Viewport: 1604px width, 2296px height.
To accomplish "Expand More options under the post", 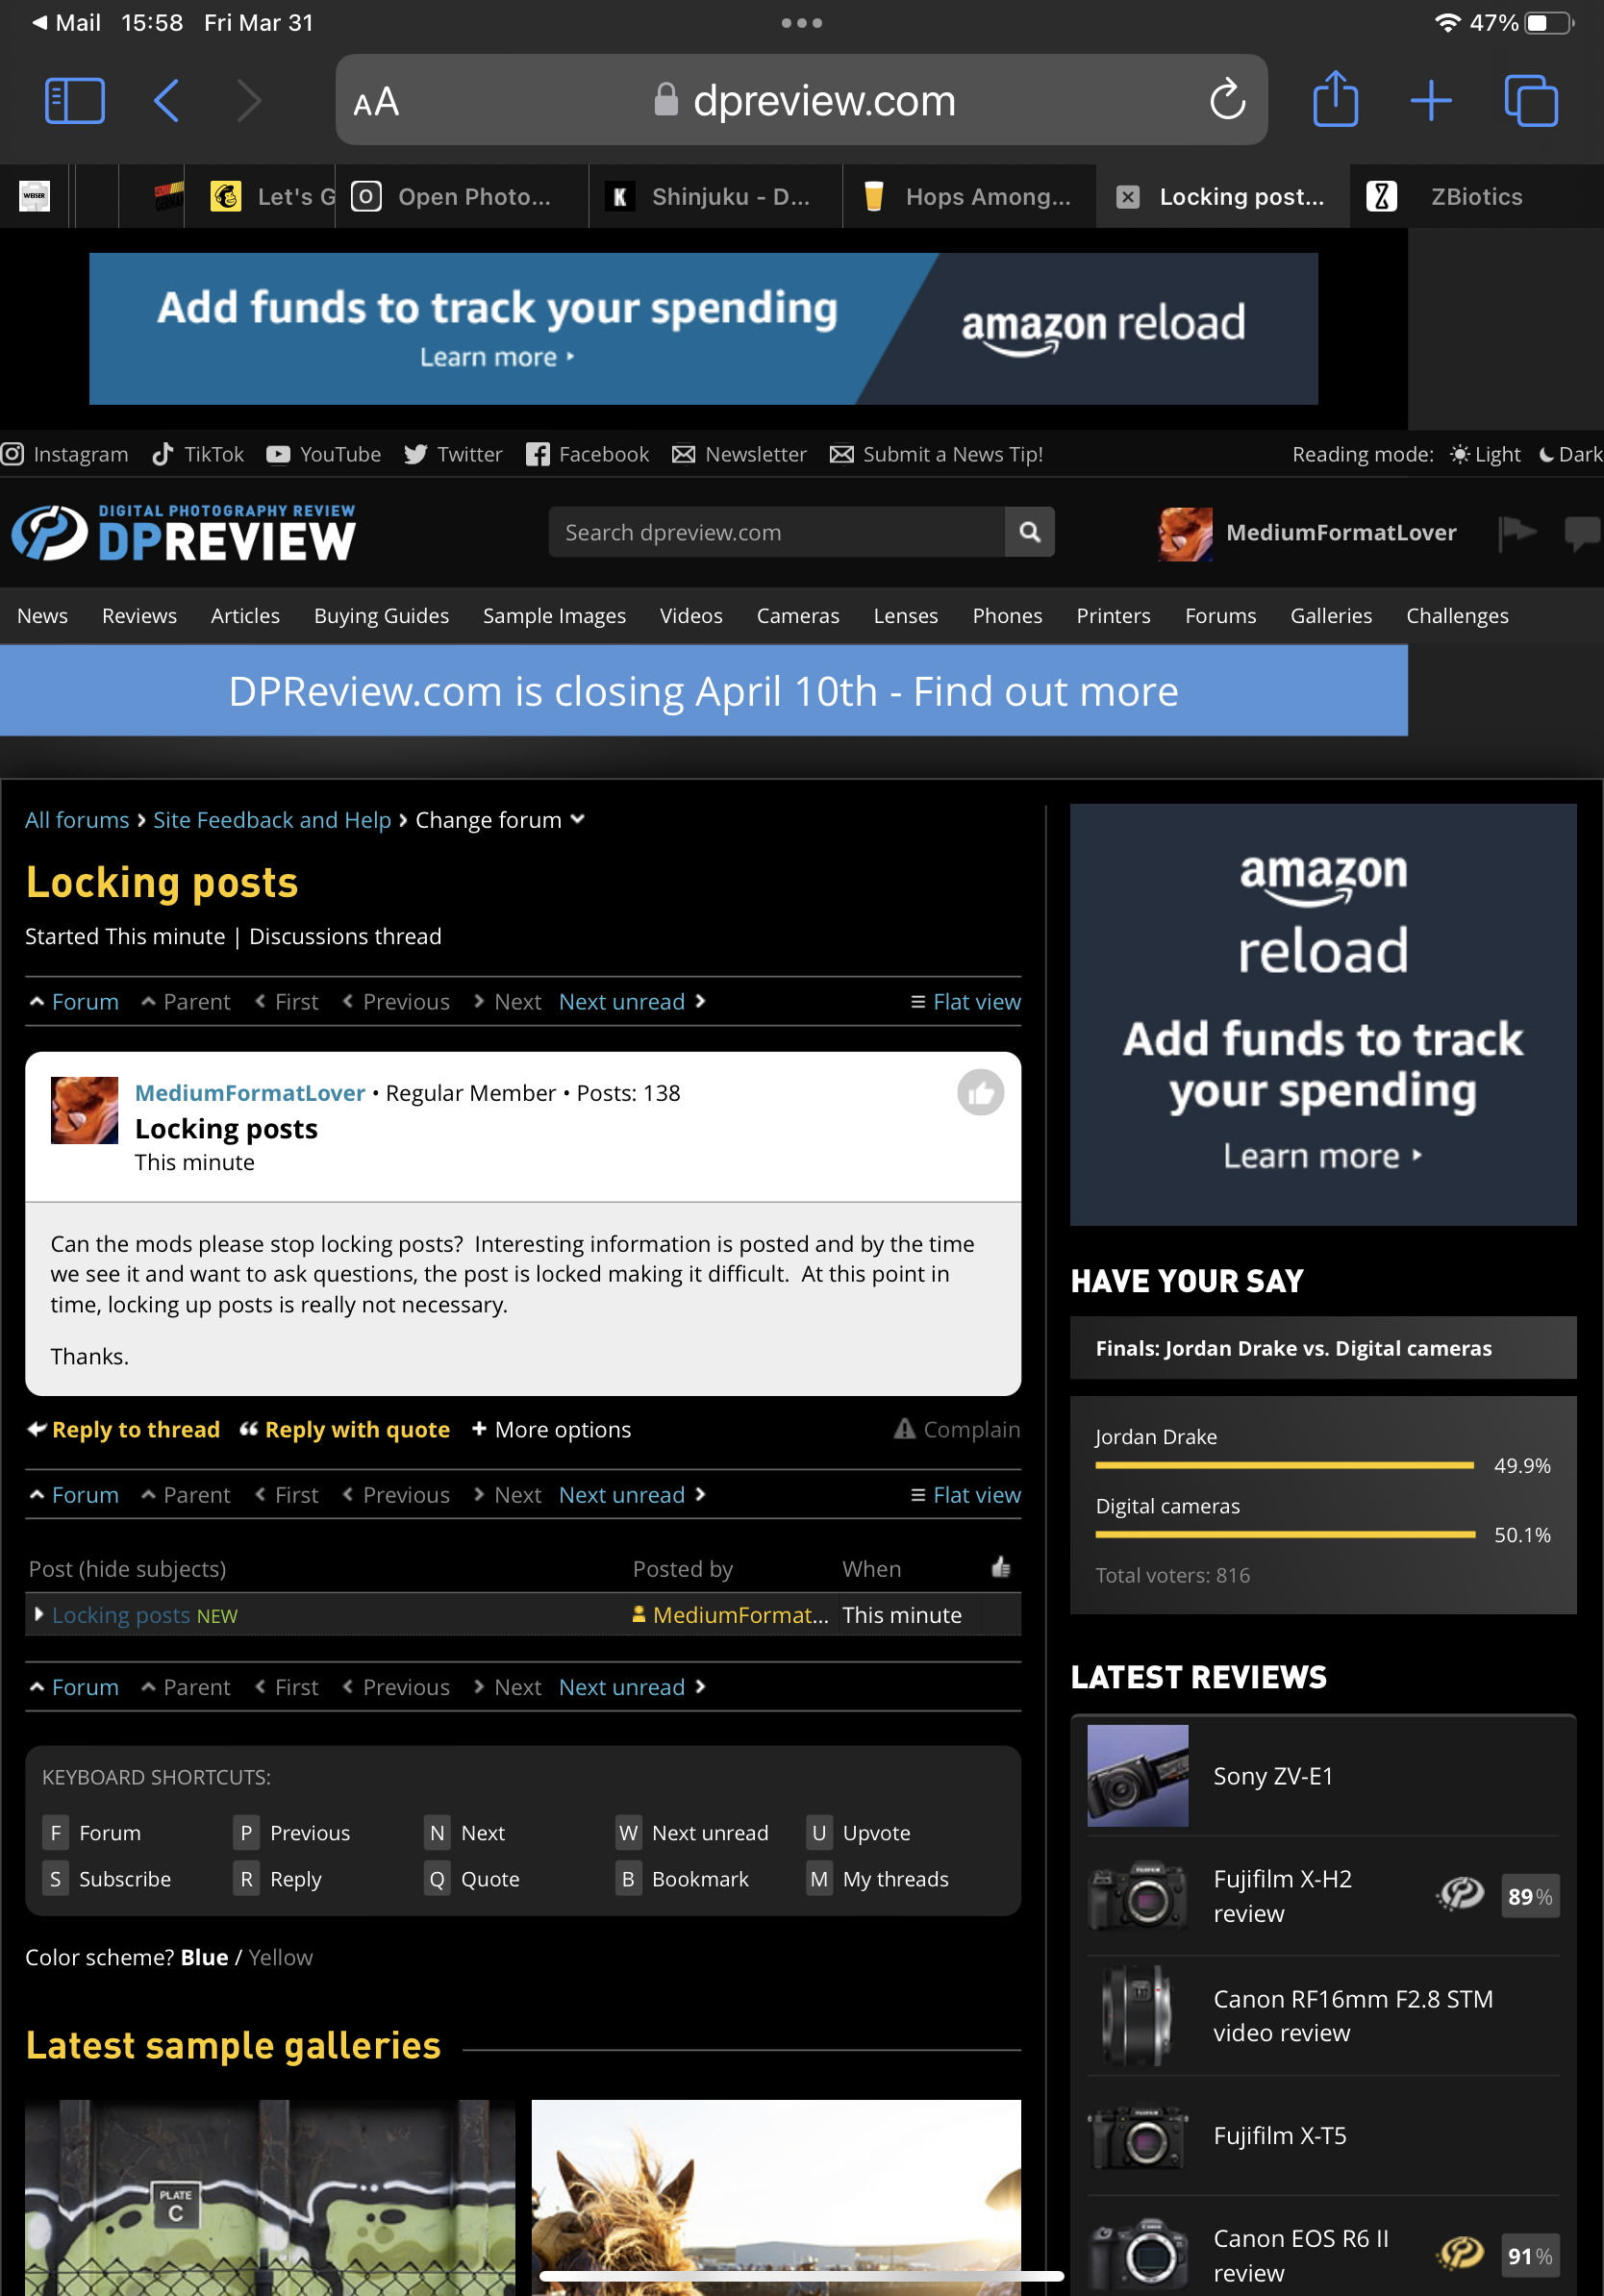I will pyautogui.click(x=551, y=1430).
